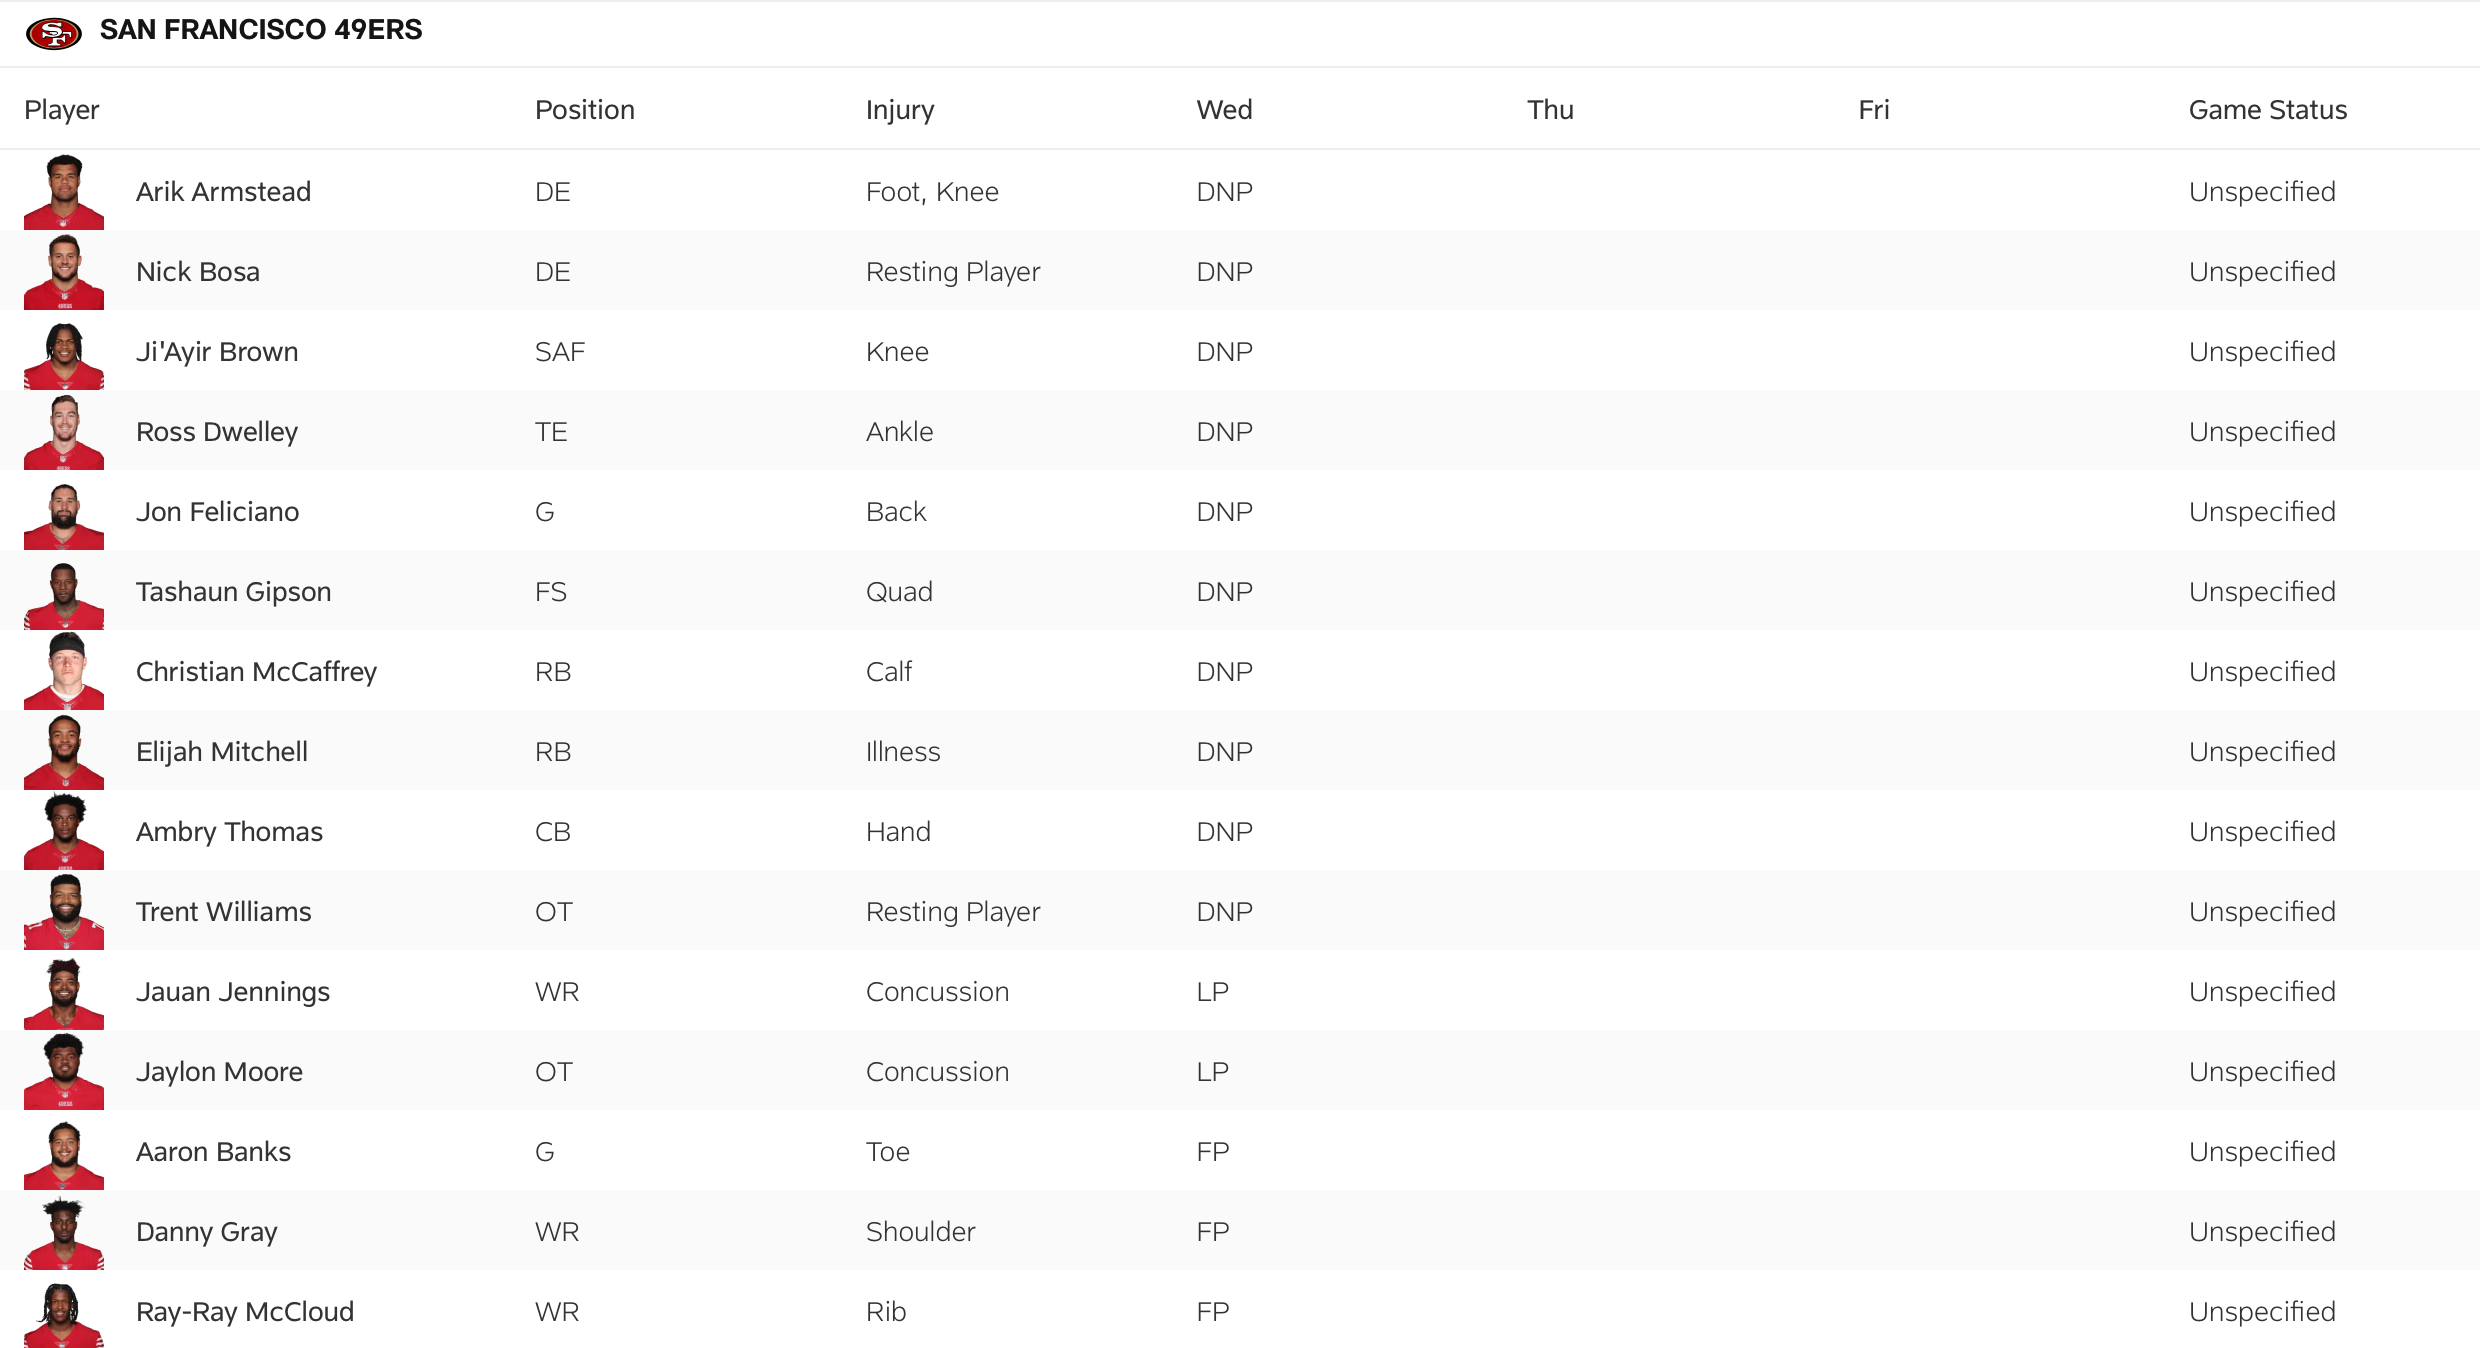Image resolution: width=2480 pixels, height=1348 pixels.
Task: Click Tashaun Gipson's headshot
Action: [x=64, y=593]
